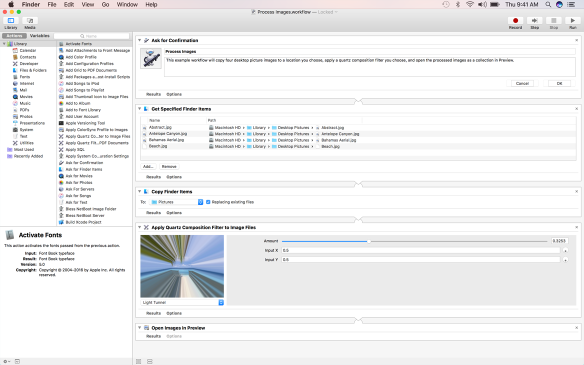Image resolution: width=584 pixels, height=365 pixels.
Task: Select Contacts category in Library
Action: click(x=28, y=57)
